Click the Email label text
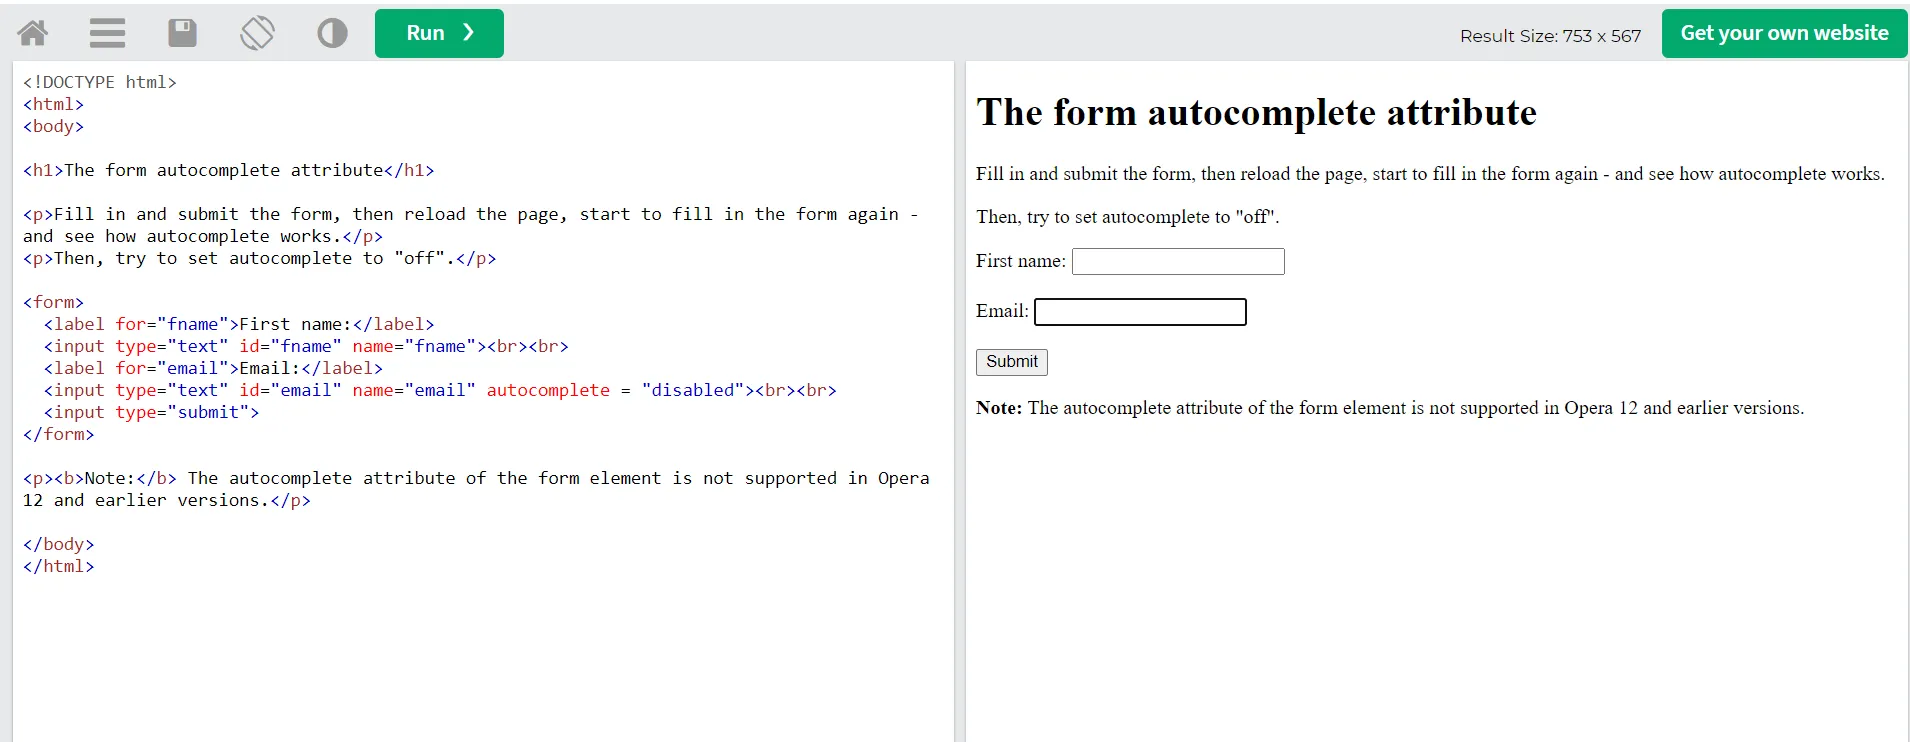1910x742 pixels. [x=1002, y=311]
